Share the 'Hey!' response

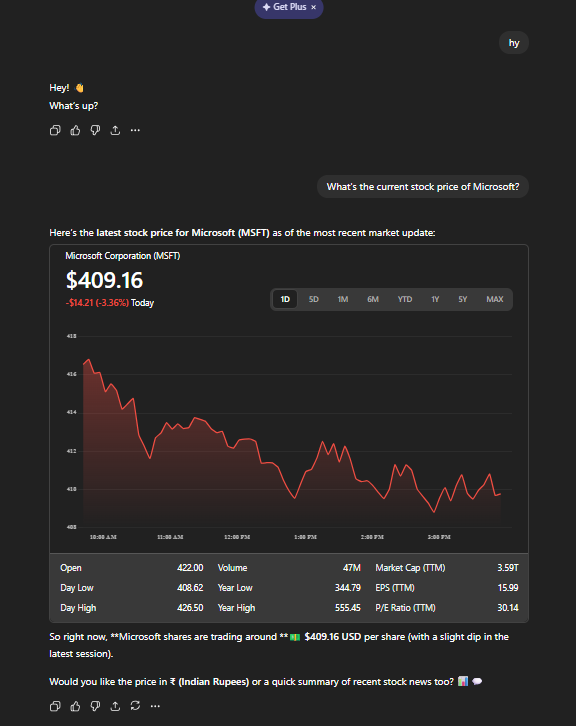115,131
